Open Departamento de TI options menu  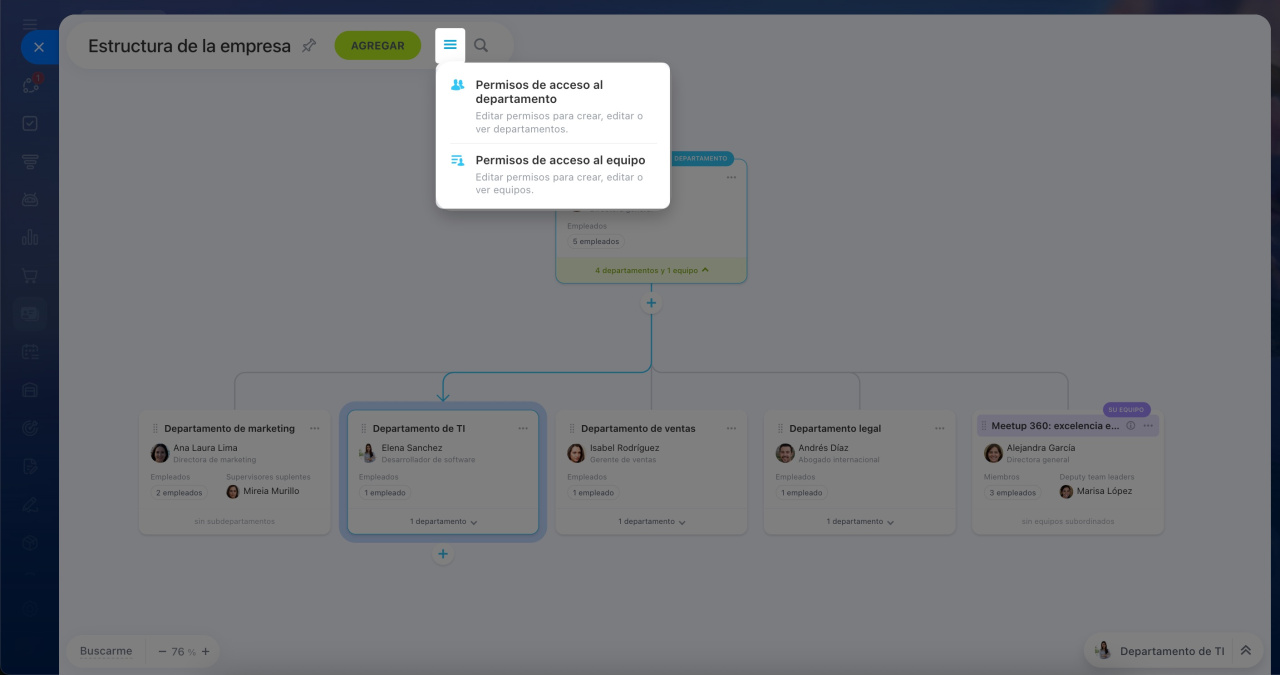523,428
